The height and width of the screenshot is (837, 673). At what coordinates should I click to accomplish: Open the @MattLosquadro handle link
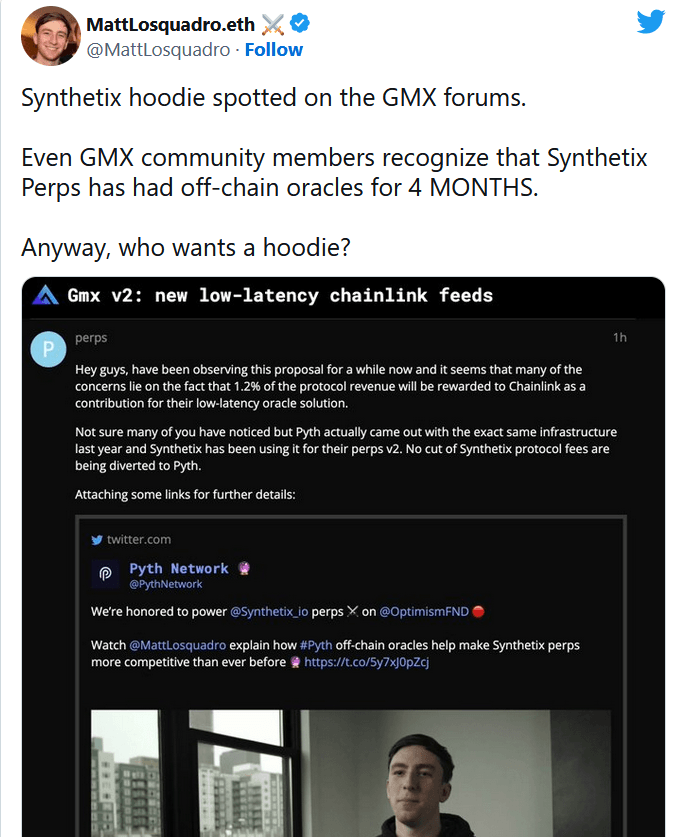coord(158,49)
